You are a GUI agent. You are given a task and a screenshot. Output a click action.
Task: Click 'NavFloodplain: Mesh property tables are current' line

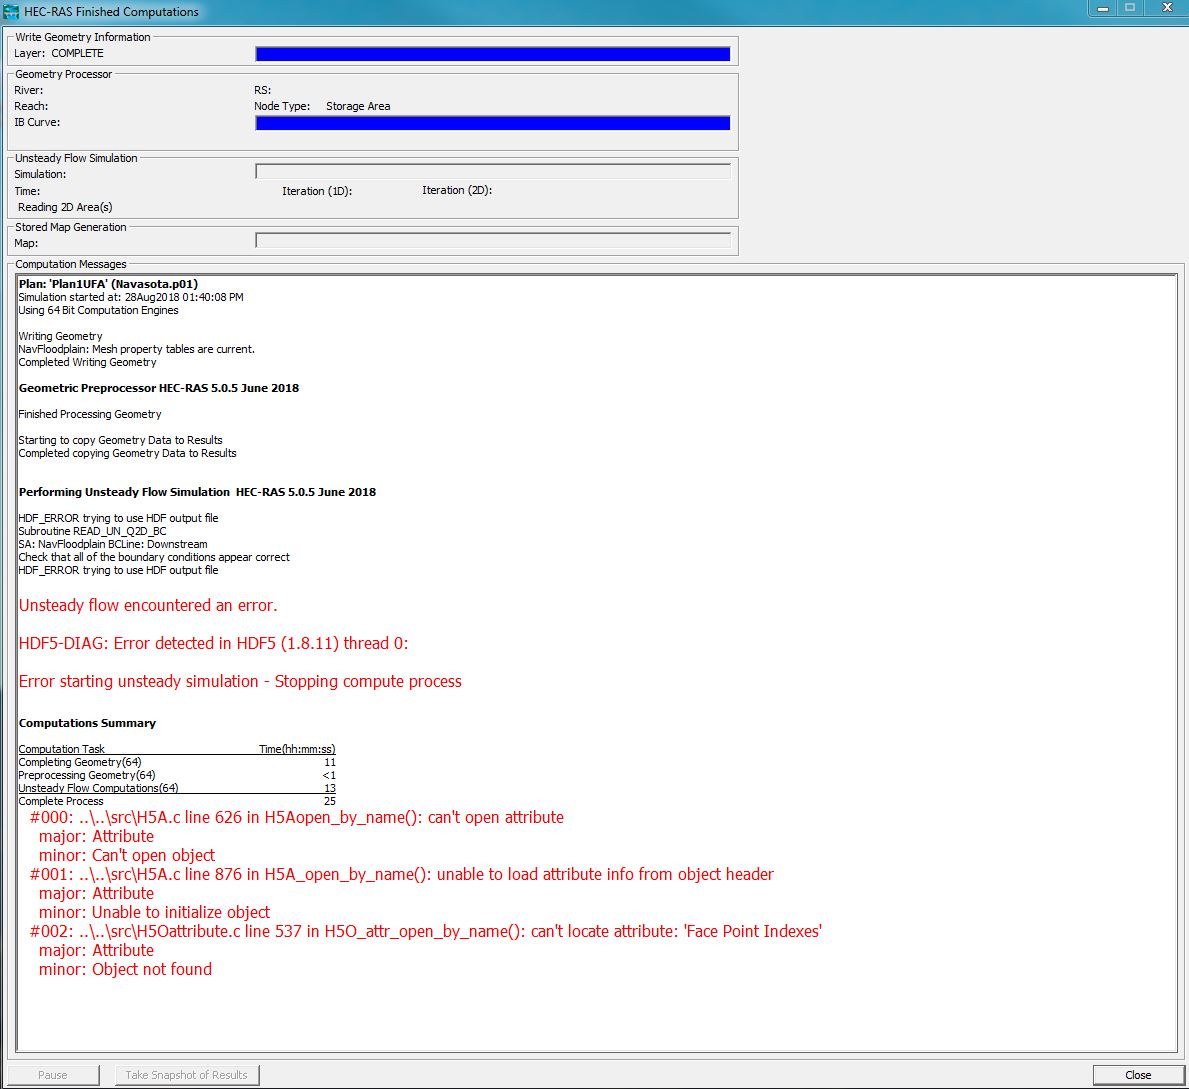click(136, 349)
